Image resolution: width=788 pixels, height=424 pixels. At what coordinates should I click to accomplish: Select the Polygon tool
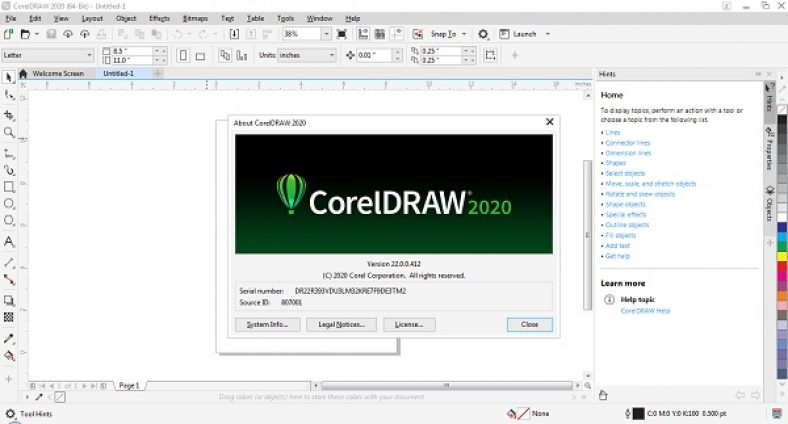point(9,221)
